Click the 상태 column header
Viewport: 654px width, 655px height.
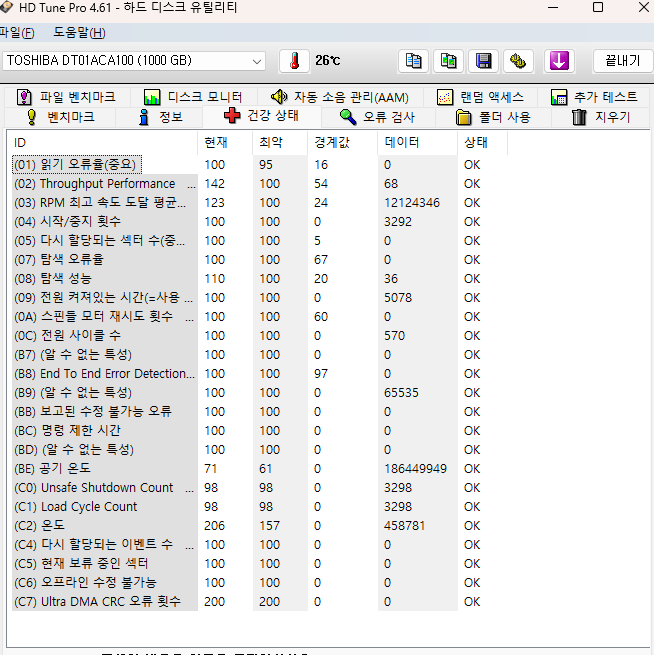pyautogui.click(x=482, y=143)
